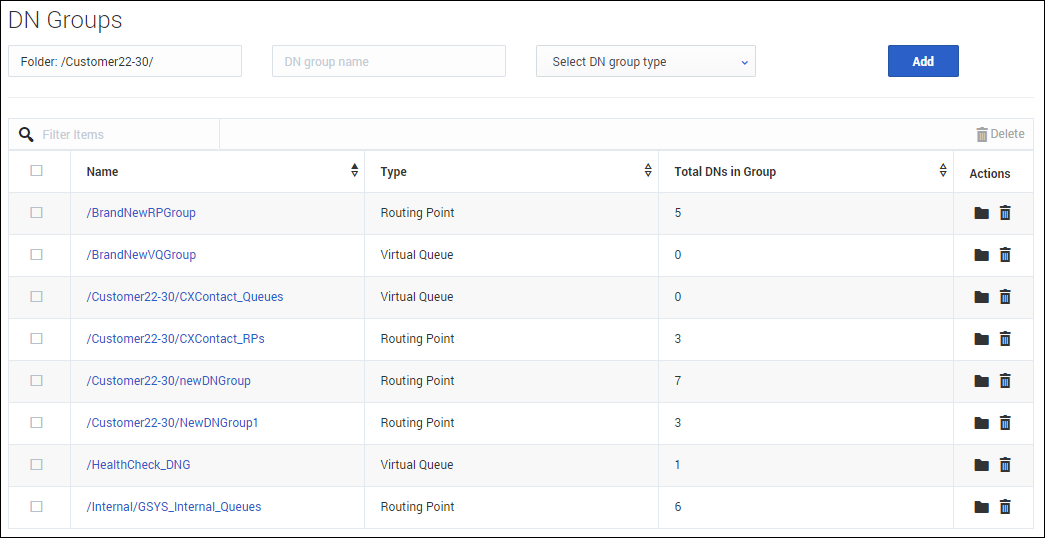The width and height of the screenshot is (1045, 538).
Task: Click trash icon for GSYS_Internal_Queues row
Action: [x=1005, y=507]
